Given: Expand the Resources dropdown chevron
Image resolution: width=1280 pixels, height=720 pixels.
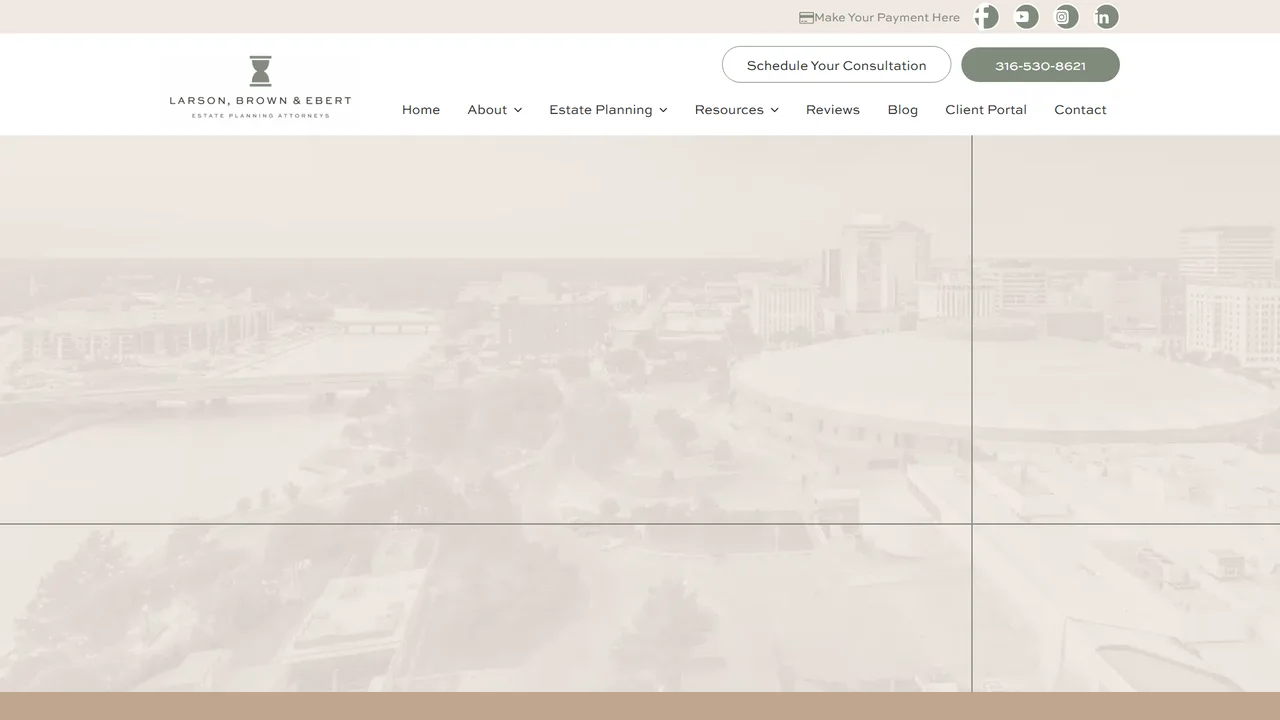Looking at the screenshot, I should [x=774, y=110].
